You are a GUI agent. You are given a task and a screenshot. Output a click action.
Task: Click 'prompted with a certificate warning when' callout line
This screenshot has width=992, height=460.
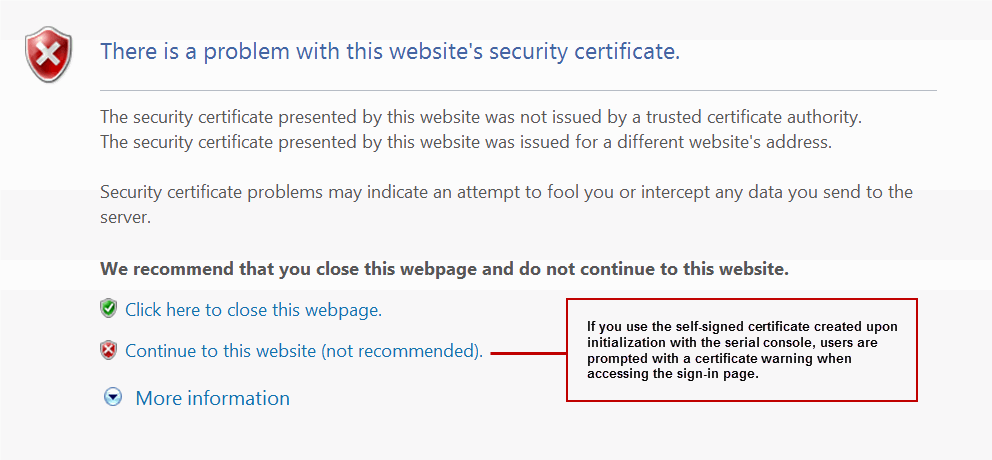719,358
